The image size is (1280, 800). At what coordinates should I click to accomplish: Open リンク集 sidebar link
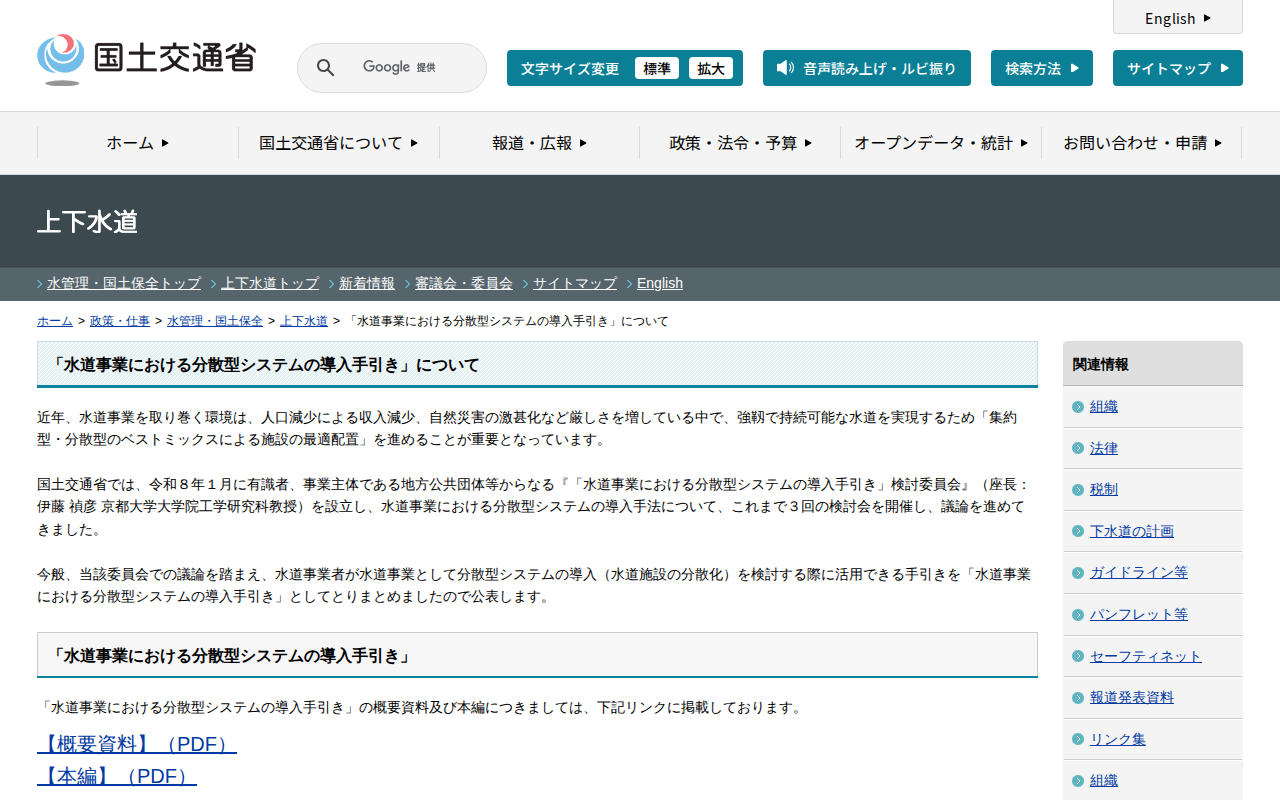pos(1118,739)
